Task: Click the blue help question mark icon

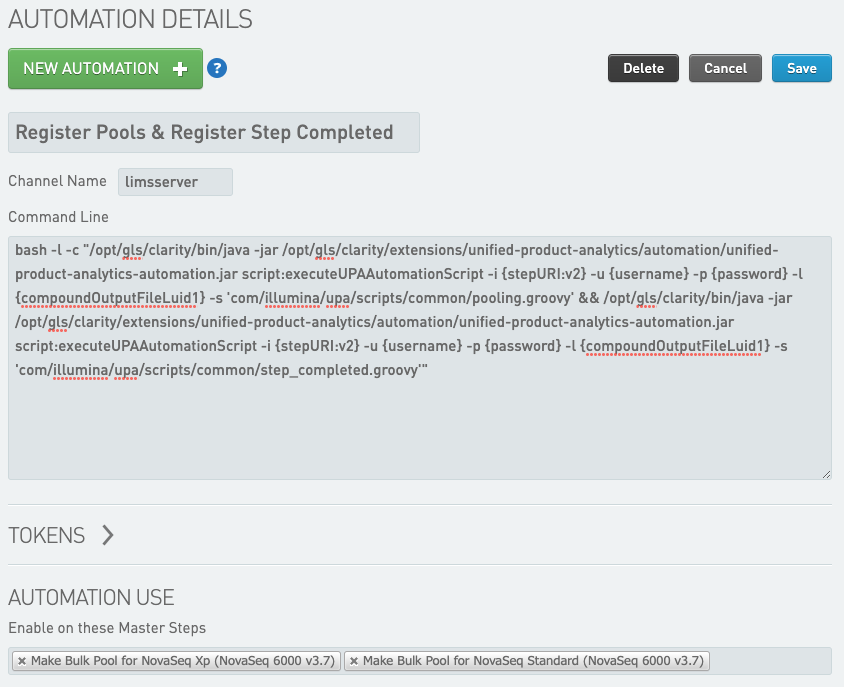Action: pos(217,69)
